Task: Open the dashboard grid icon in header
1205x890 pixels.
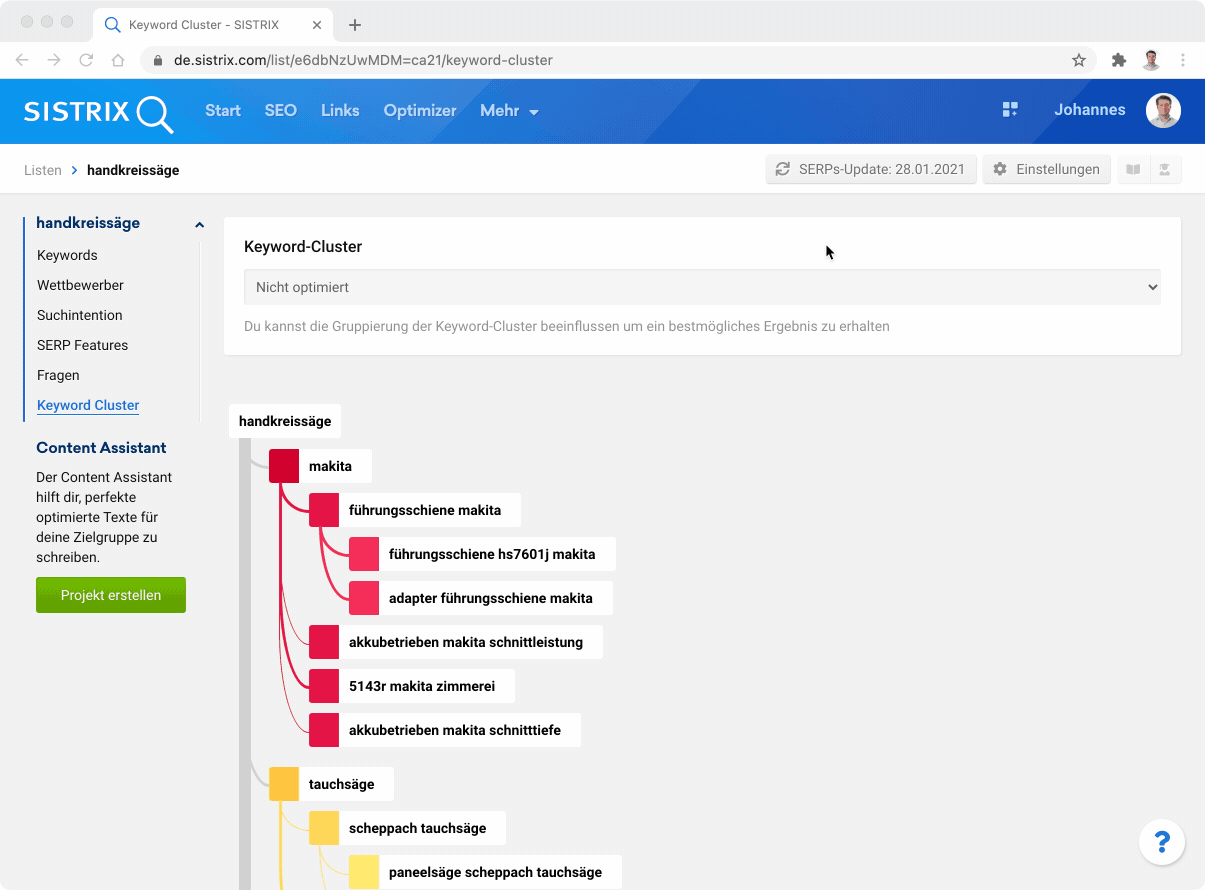Action: click(x=1010, y=110)
